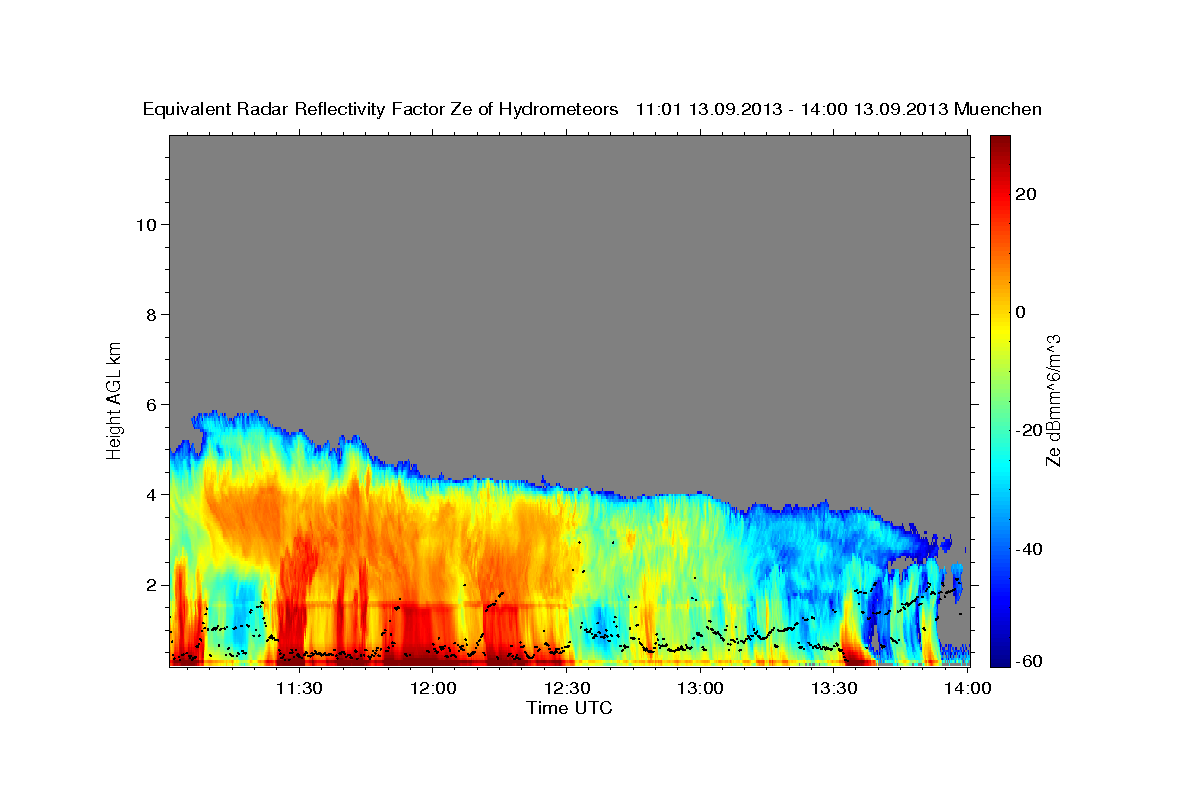
Task: Click the '13:00' time tick label
Action: 700,688
